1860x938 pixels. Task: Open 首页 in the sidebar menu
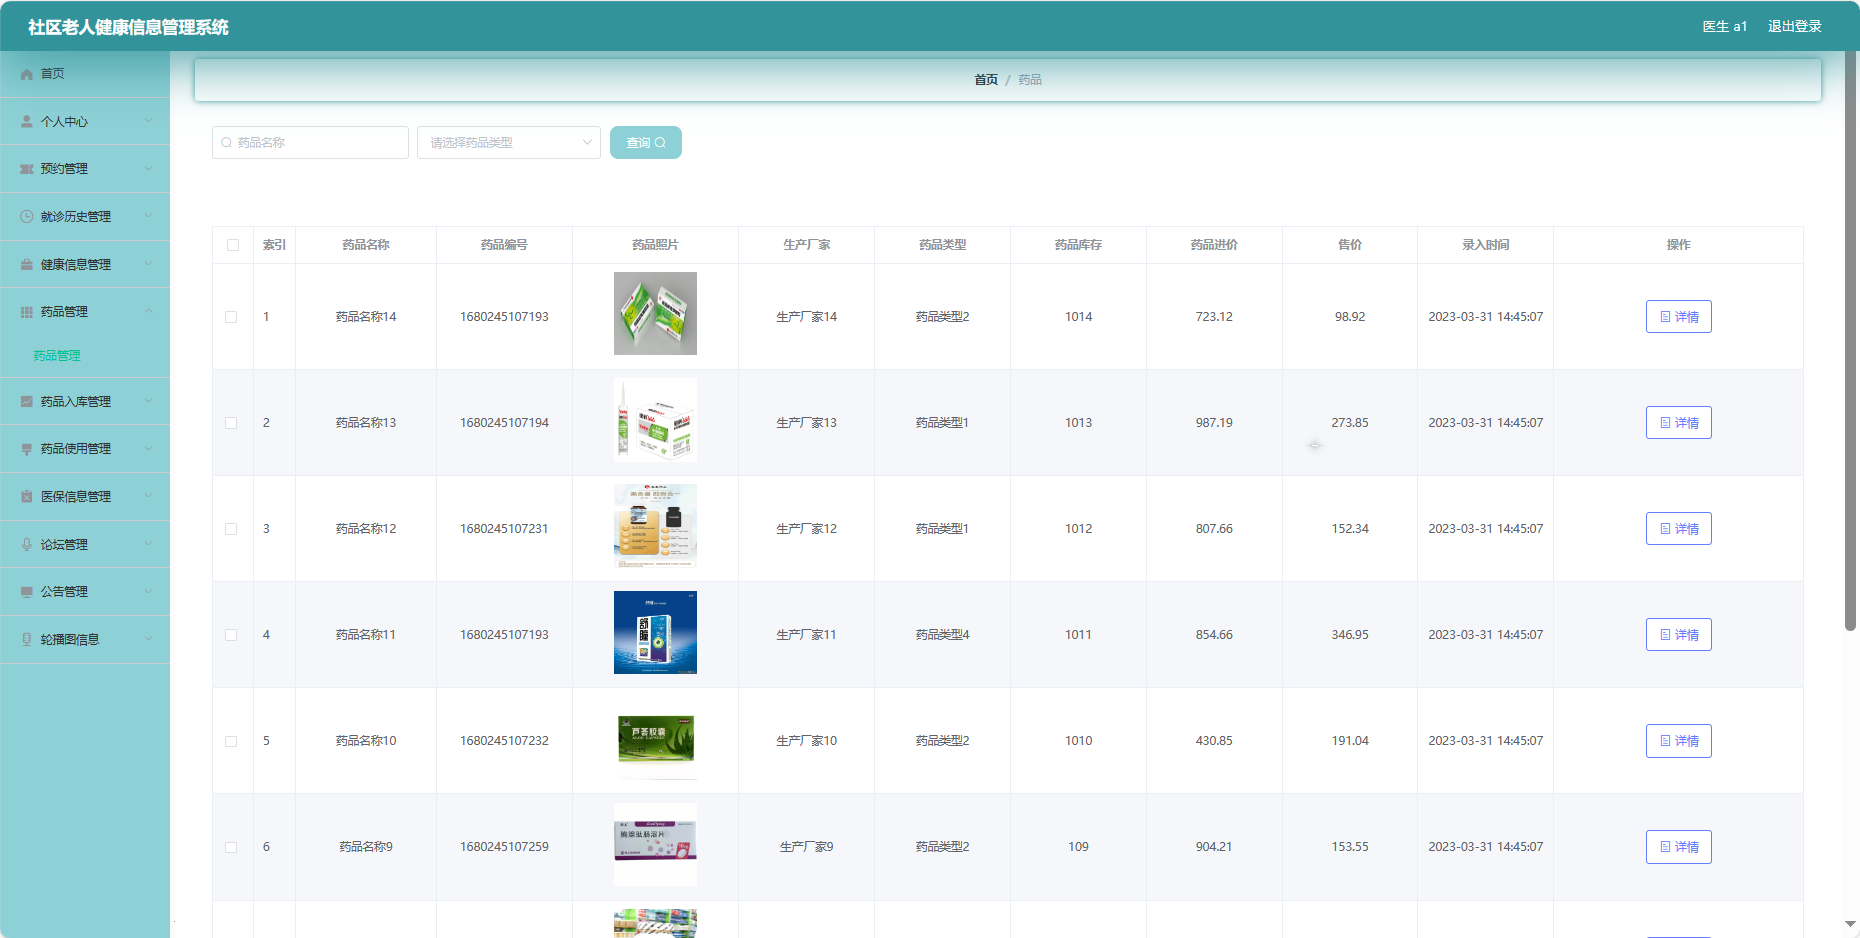pos(85,74)
